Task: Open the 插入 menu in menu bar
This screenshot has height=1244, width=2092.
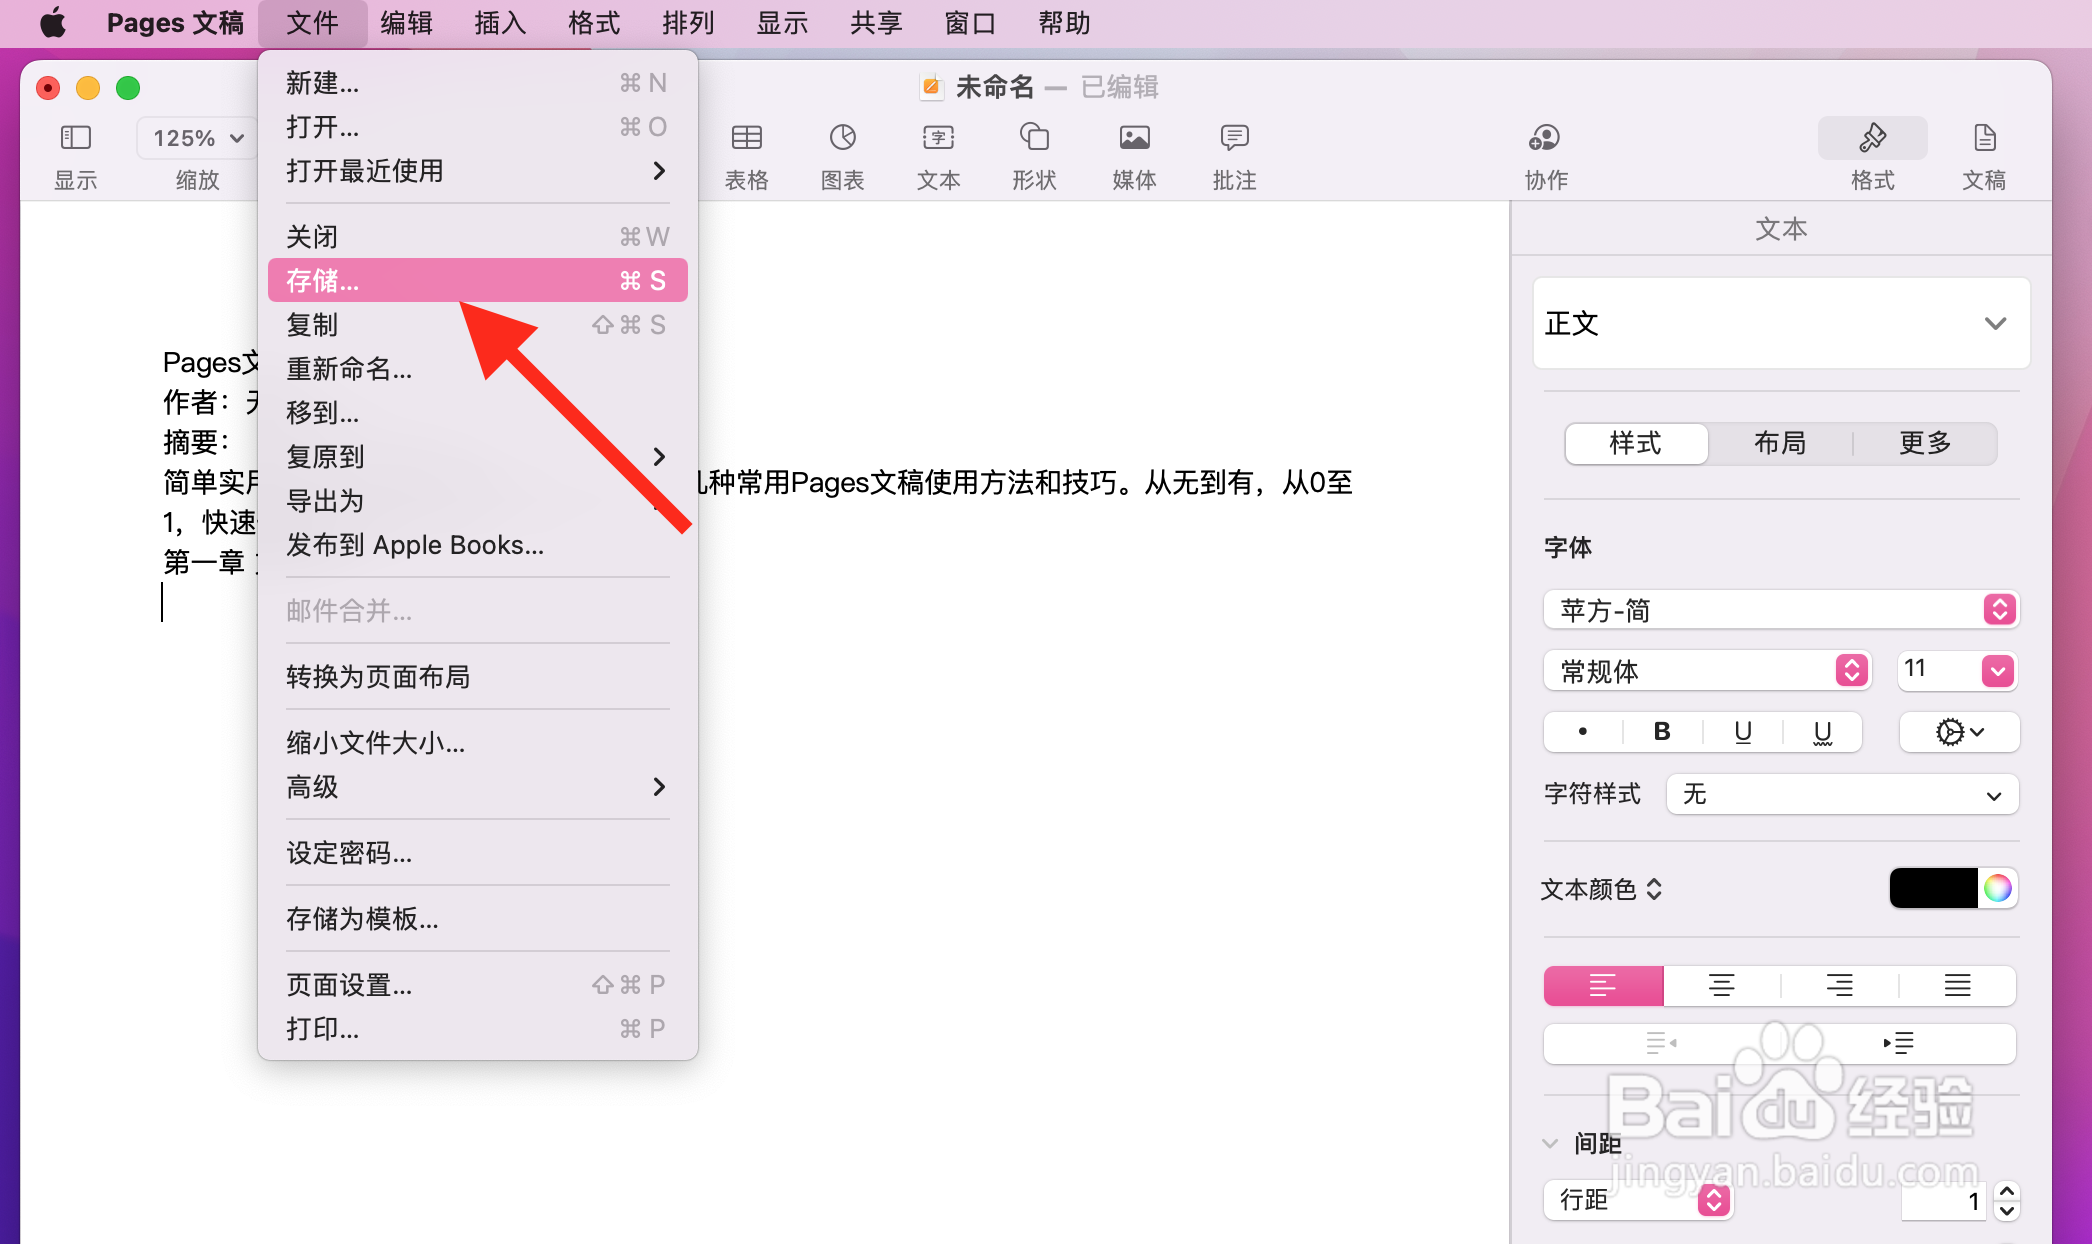Action: click(500, 23)
